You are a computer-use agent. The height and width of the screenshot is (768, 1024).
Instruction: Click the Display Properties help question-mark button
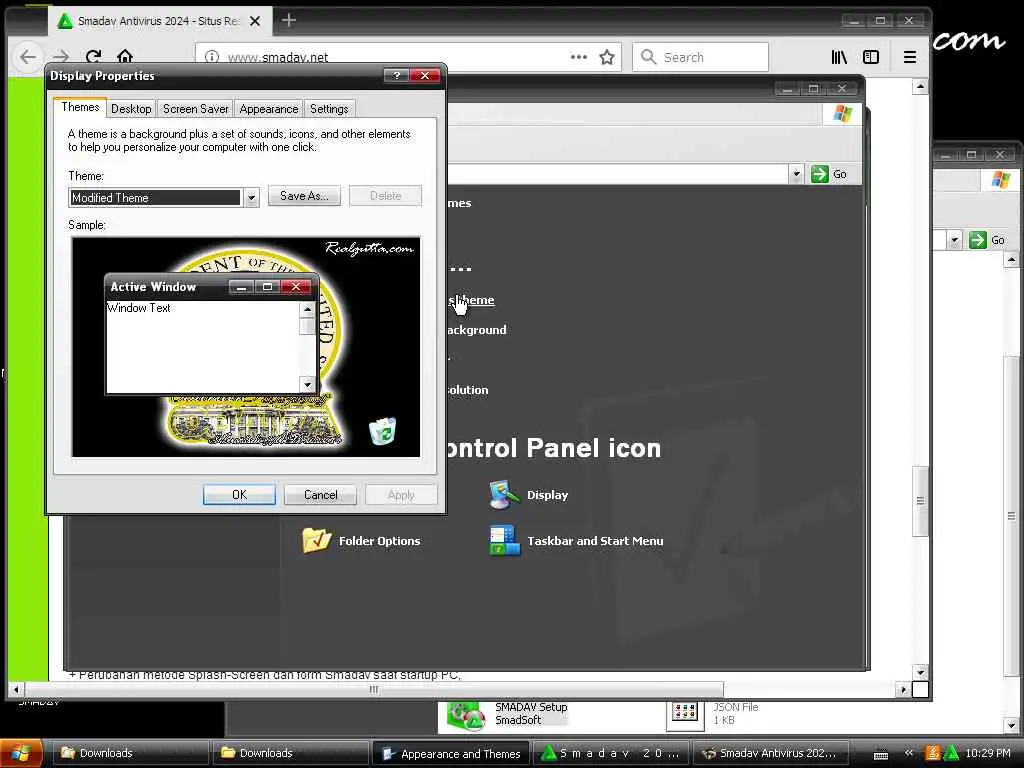(396, 76)
